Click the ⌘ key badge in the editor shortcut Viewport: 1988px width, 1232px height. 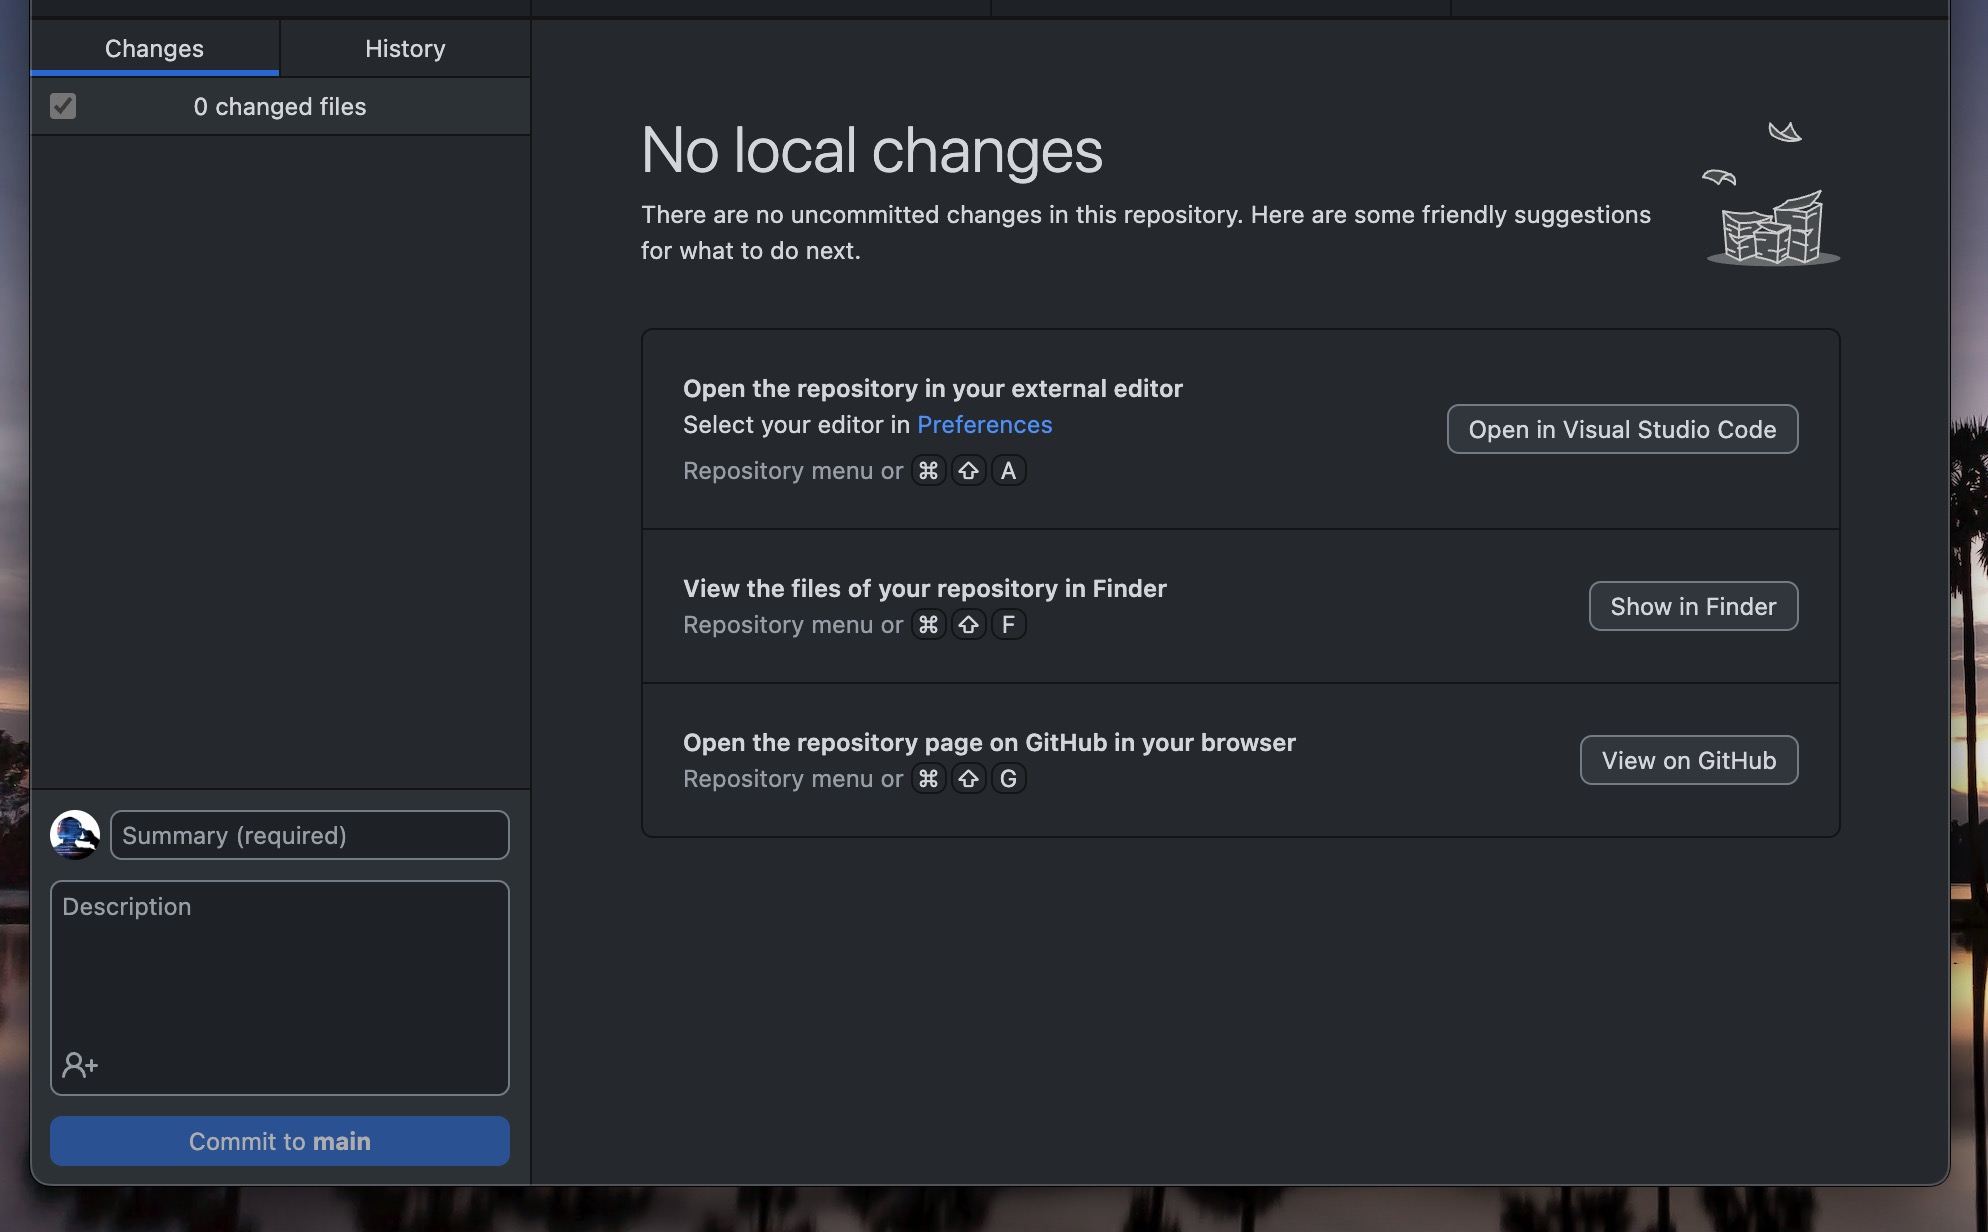pyautogui.click(x=928, y=470)
